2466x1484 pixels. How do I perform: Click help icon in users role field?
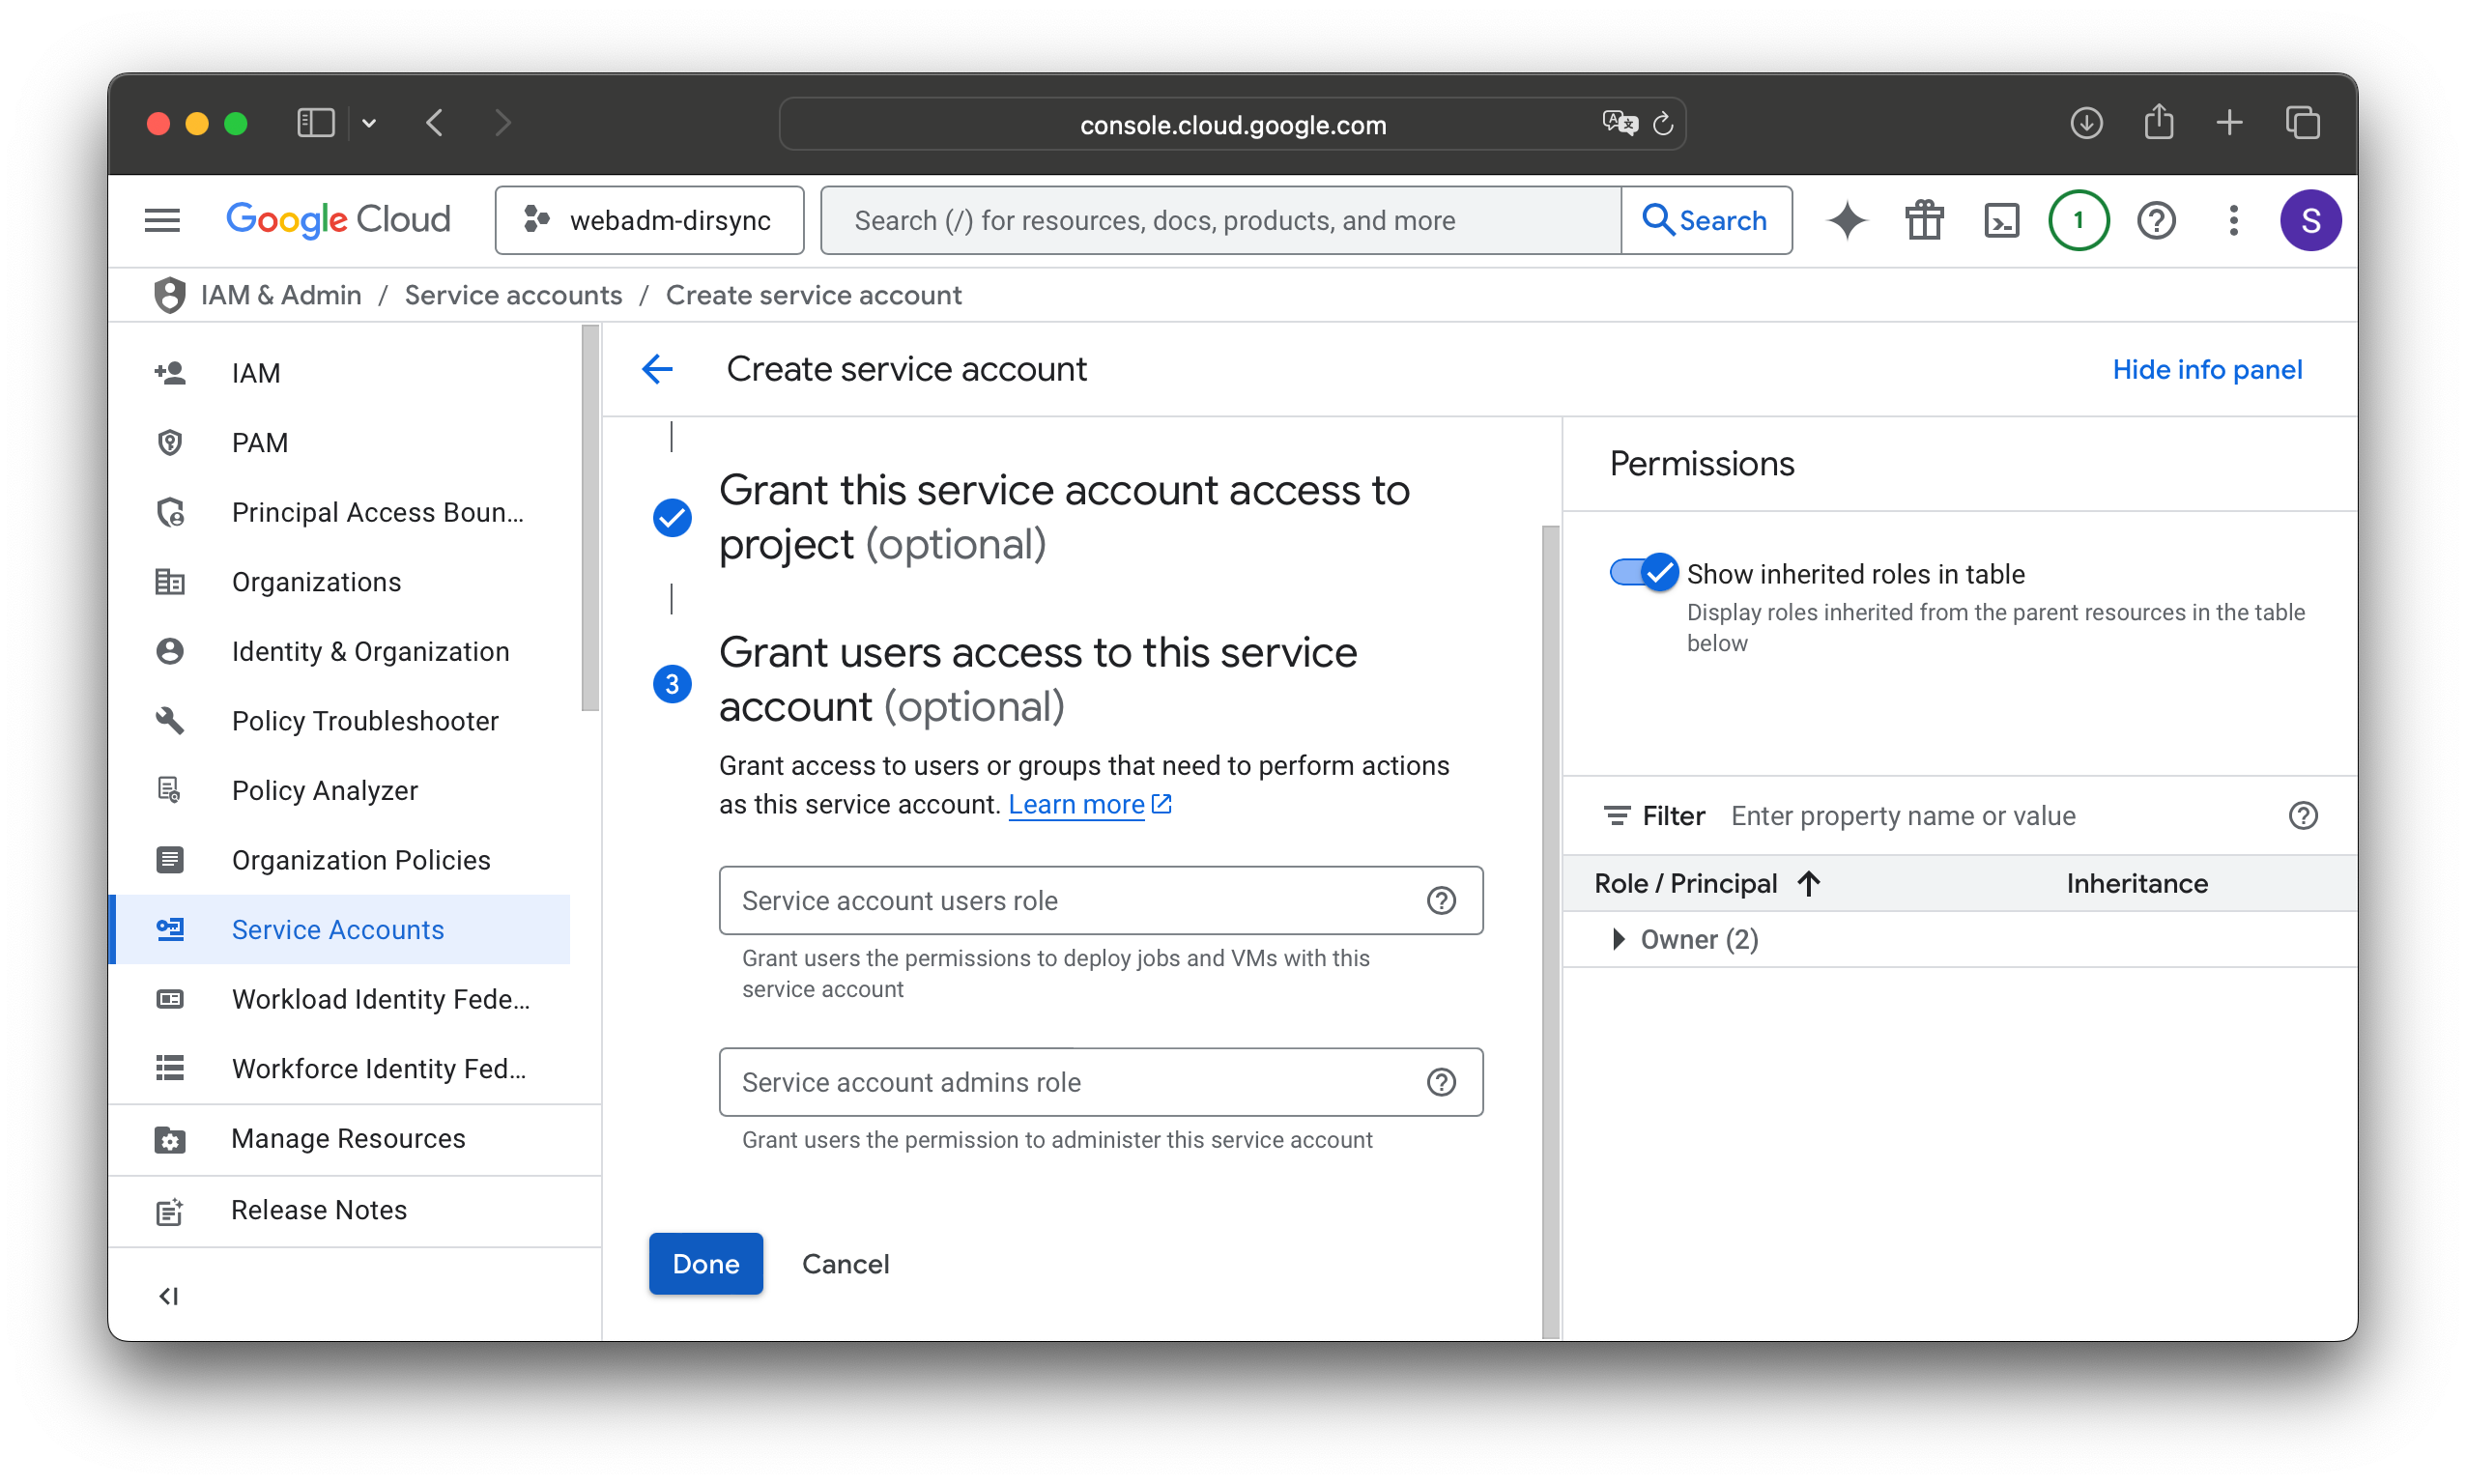(x=1440, y=901)
